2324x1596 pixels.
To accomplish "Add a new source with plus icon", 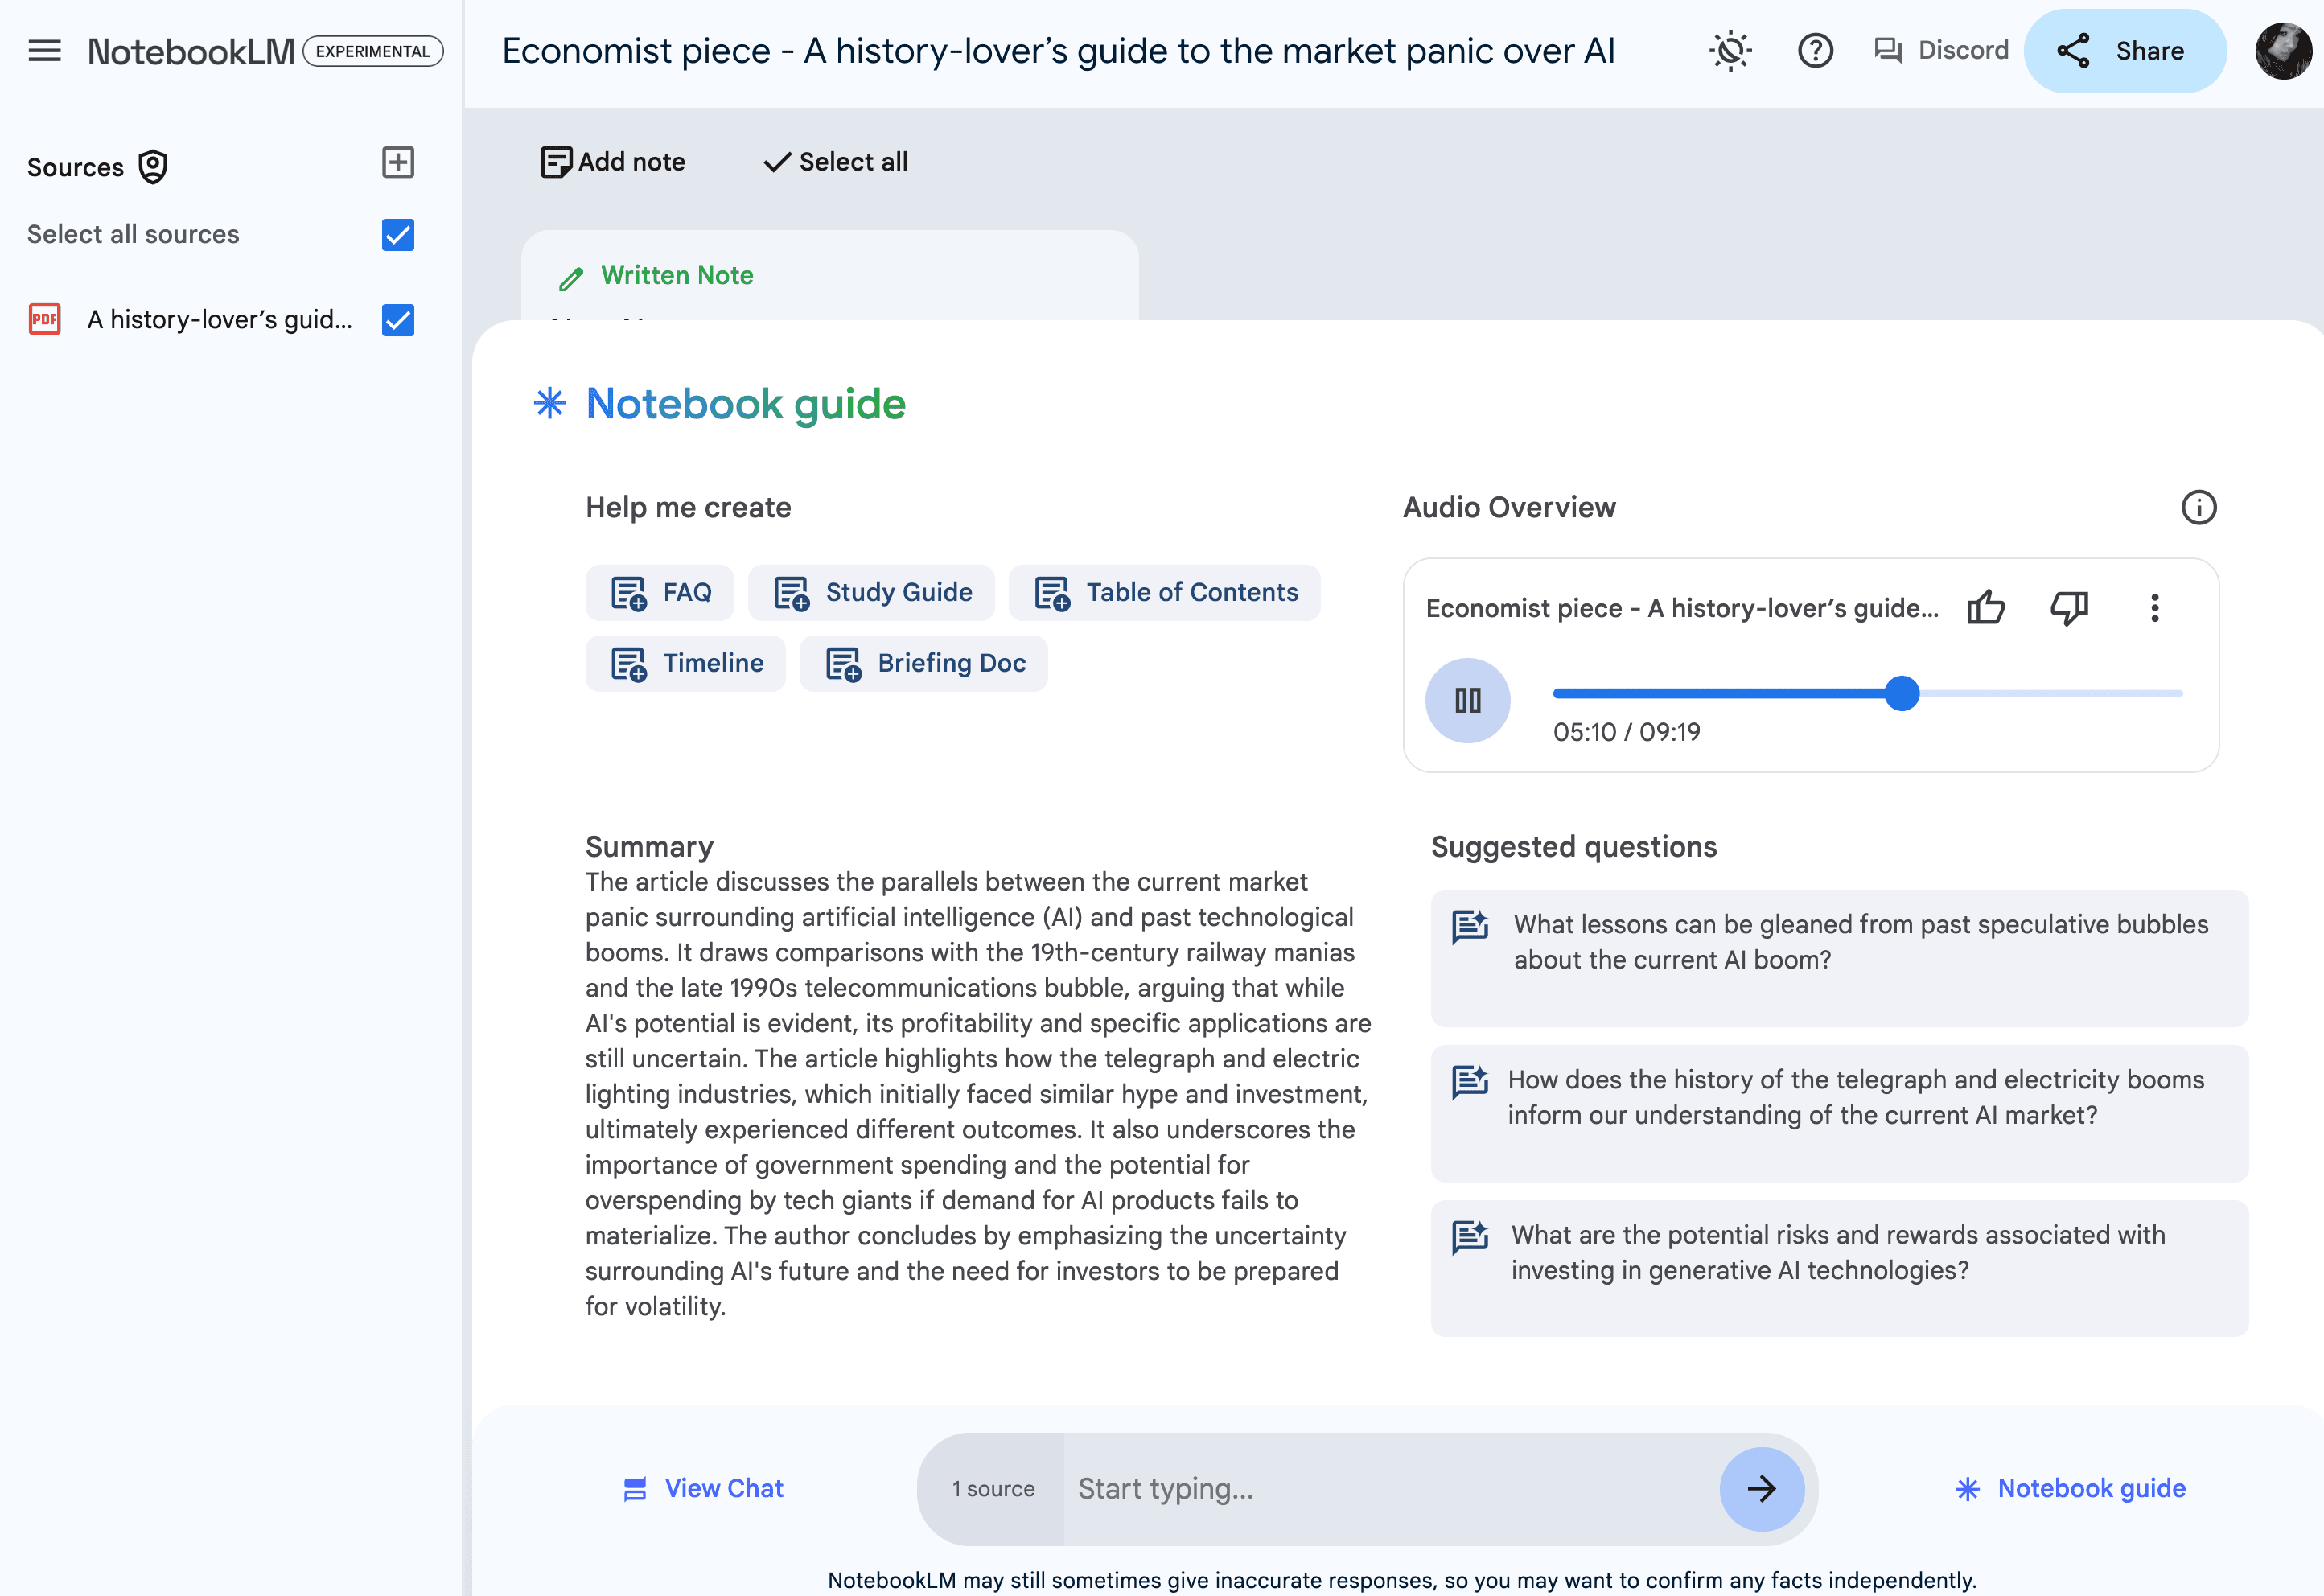I will 398,162.
